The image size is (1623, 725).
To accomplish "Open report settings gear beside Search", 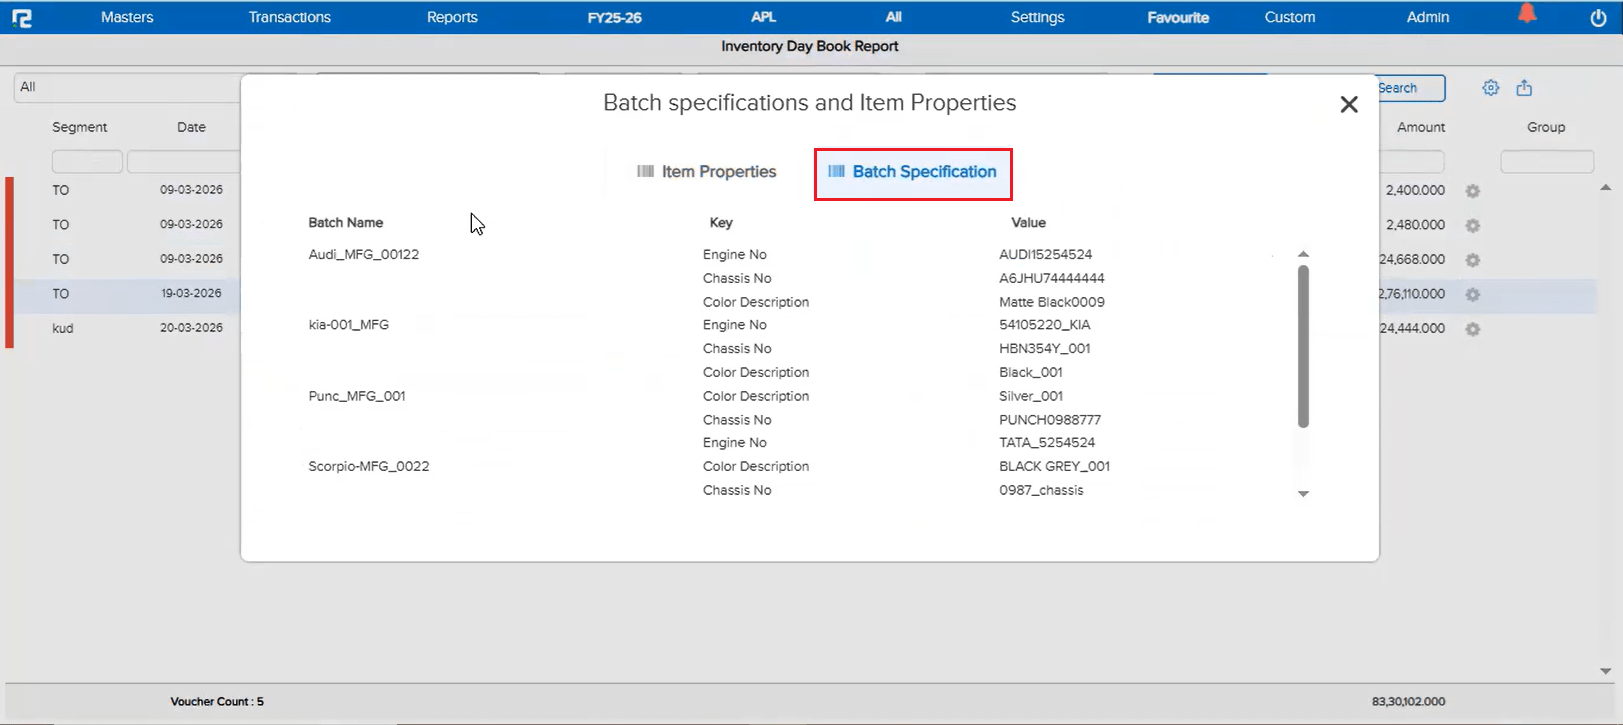I will click(x=1490, y=88).
